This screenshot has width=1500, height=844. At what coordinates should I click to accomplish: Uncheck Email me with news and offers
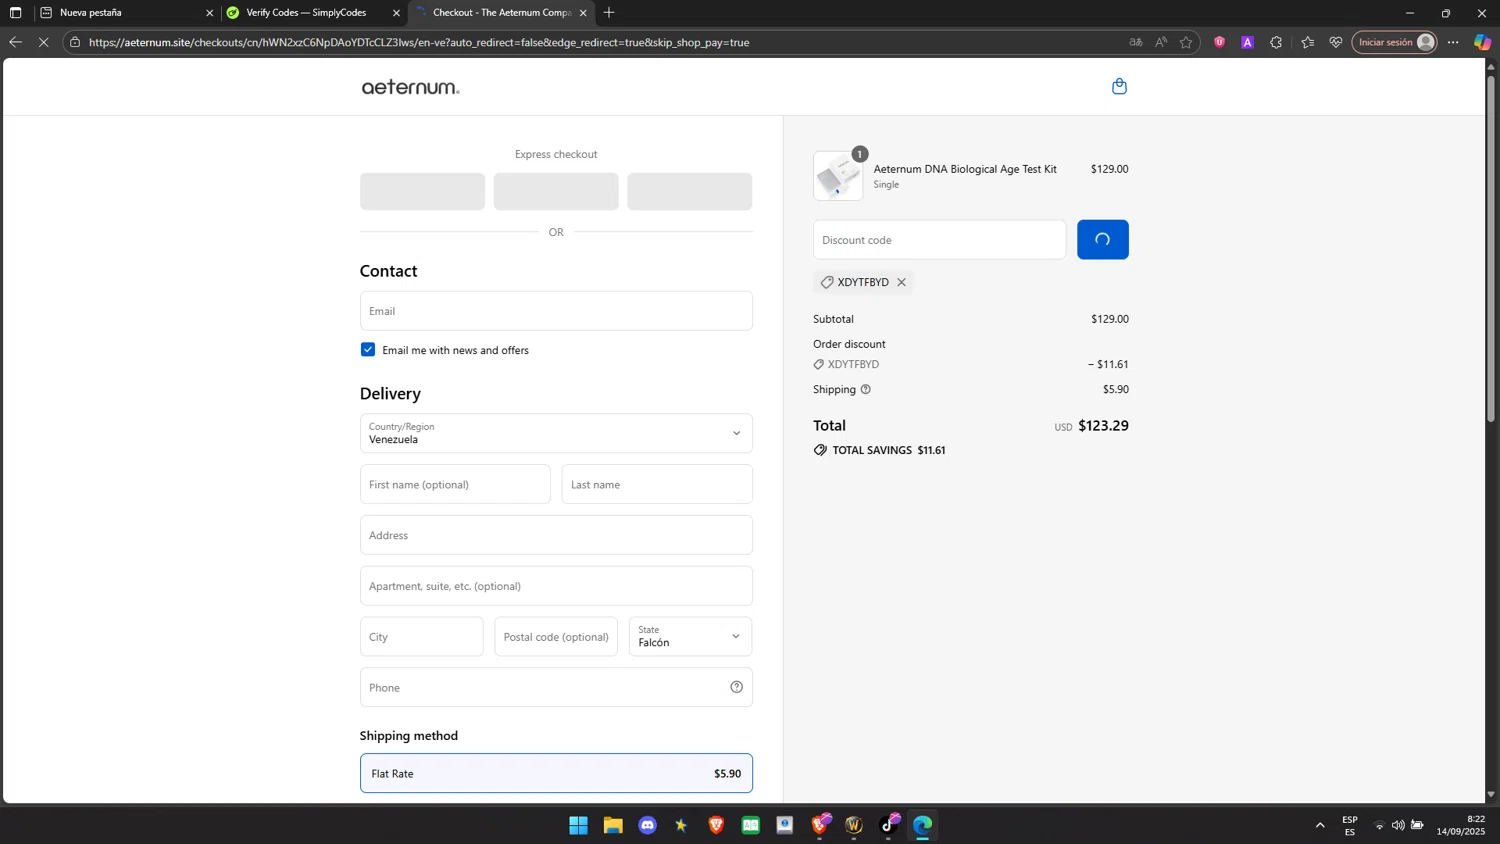(368, 350)
